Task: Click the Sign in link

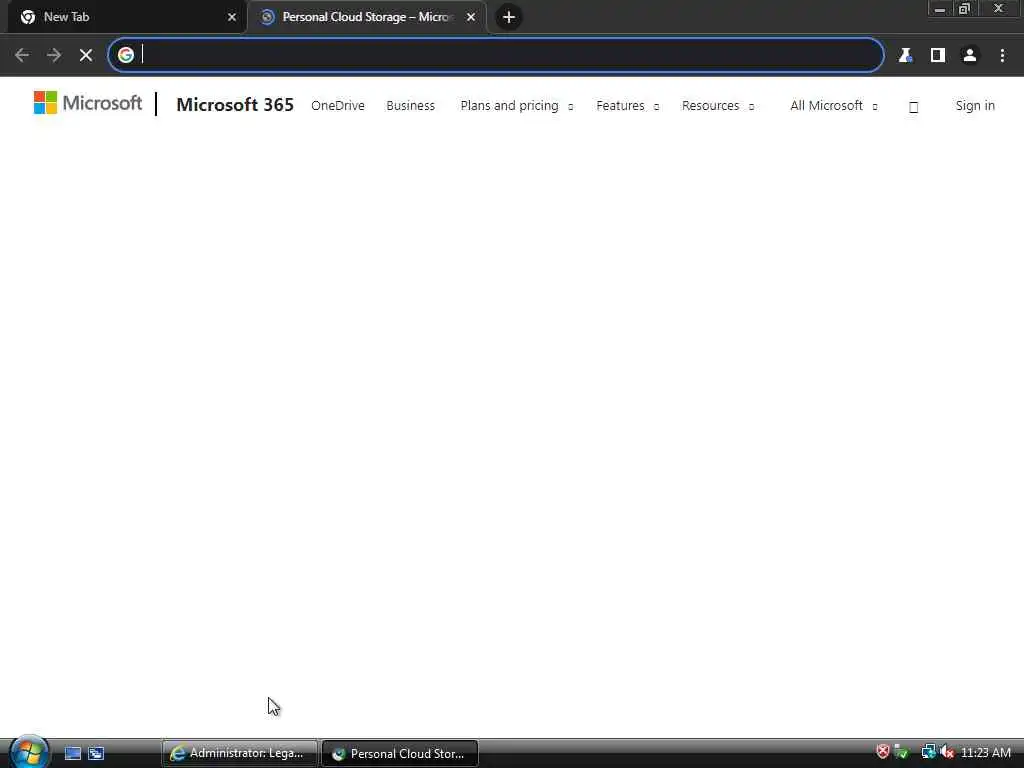Action: coord(975,105)
